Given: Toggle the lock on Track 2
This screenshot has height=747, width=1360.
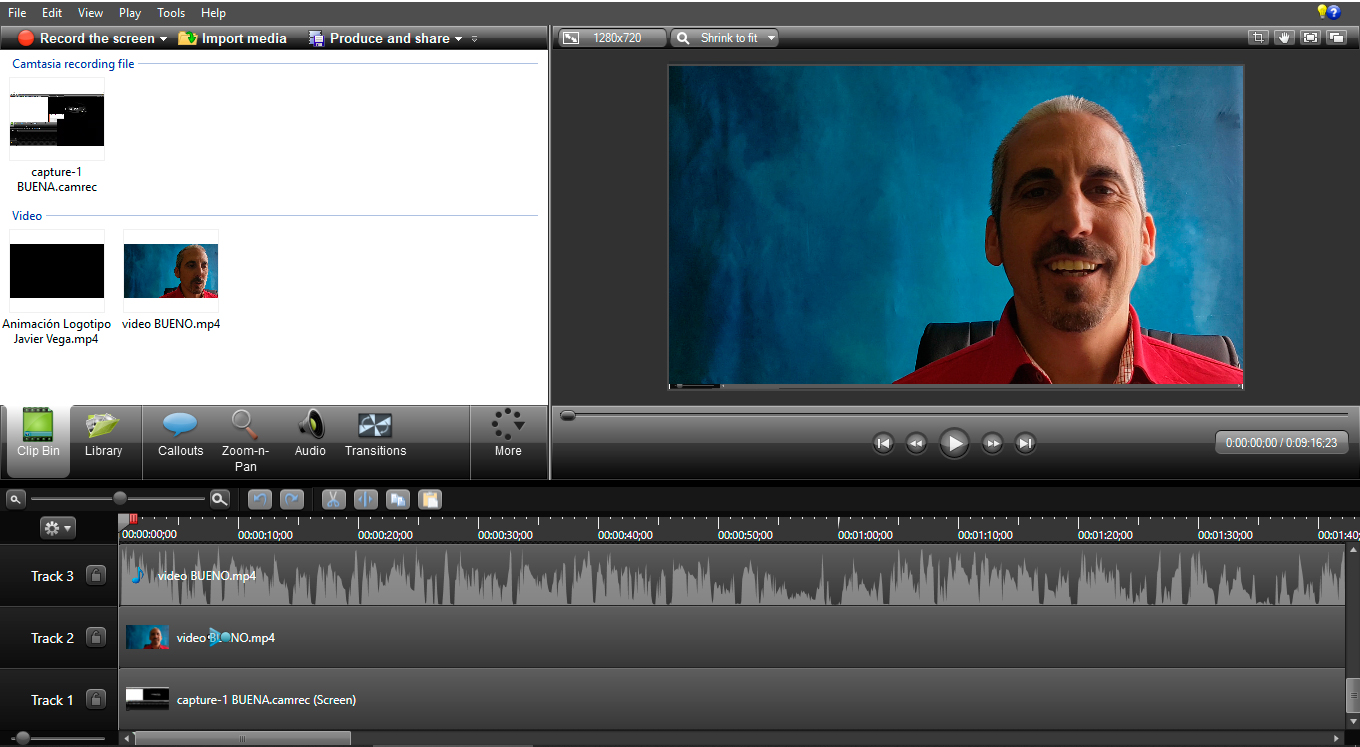Looking at the screenshot, I should tap(95, 637).
